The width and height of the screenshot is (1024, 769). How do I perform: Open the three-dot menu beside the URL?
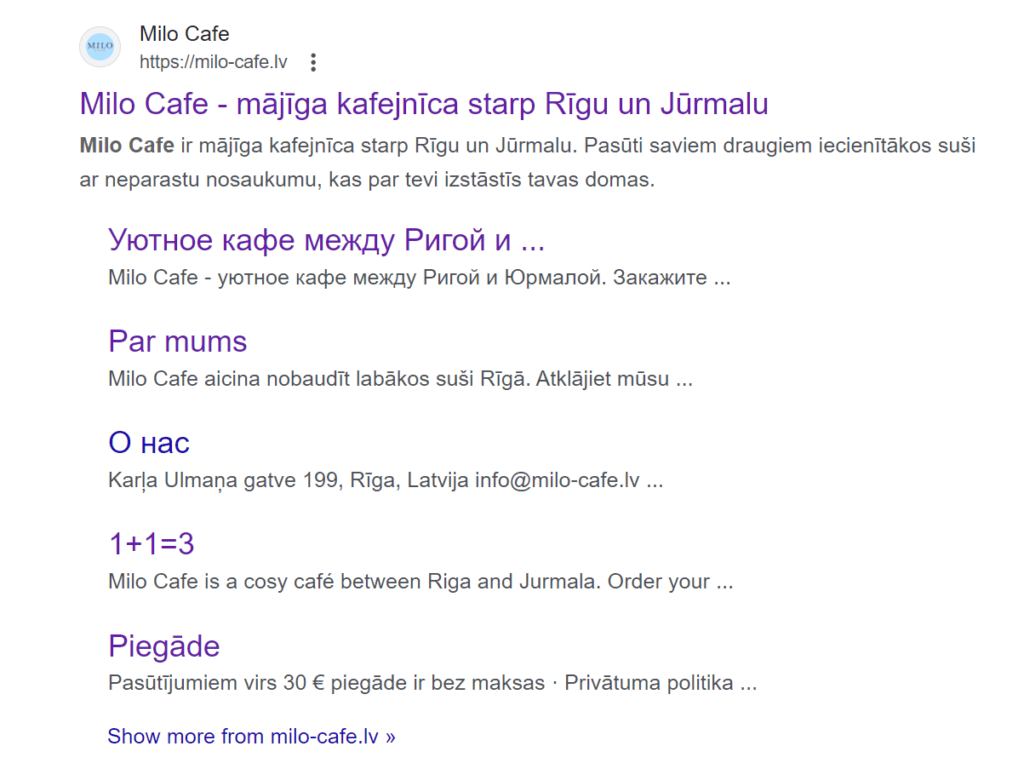pyautogui.click(x=313, y=62)
